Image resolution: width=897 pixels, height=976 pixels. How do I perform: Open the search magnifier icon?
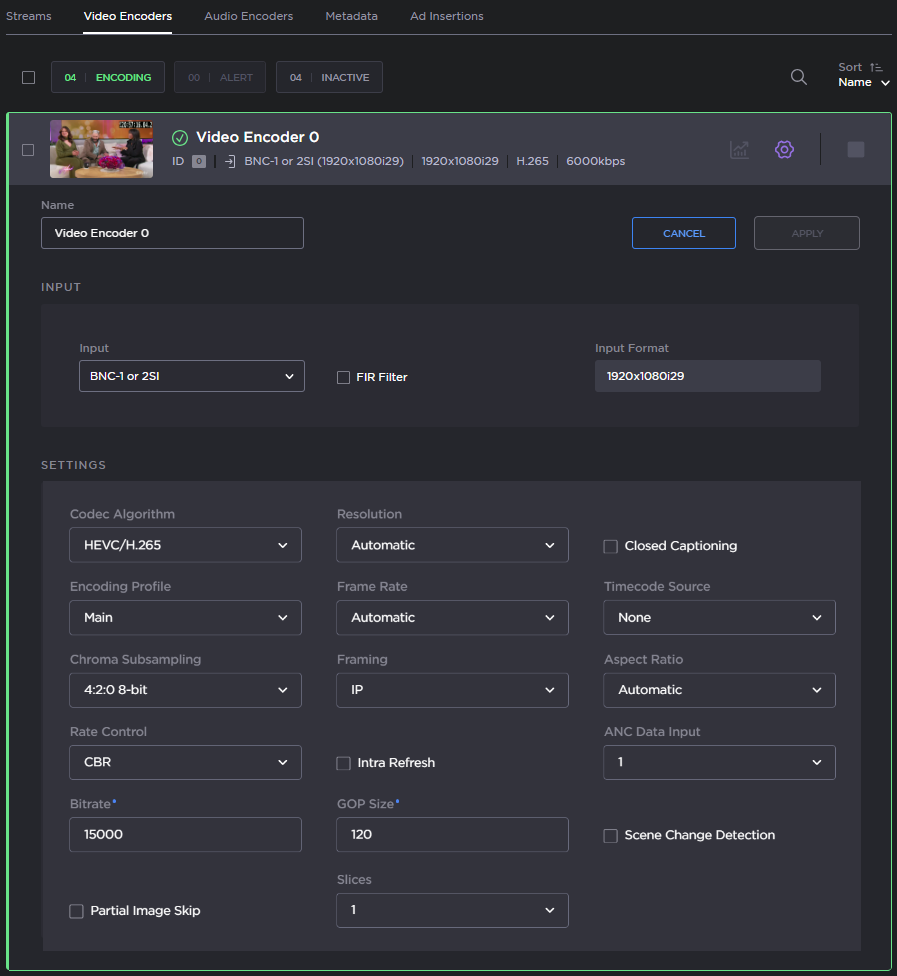(x=798, y=76)
